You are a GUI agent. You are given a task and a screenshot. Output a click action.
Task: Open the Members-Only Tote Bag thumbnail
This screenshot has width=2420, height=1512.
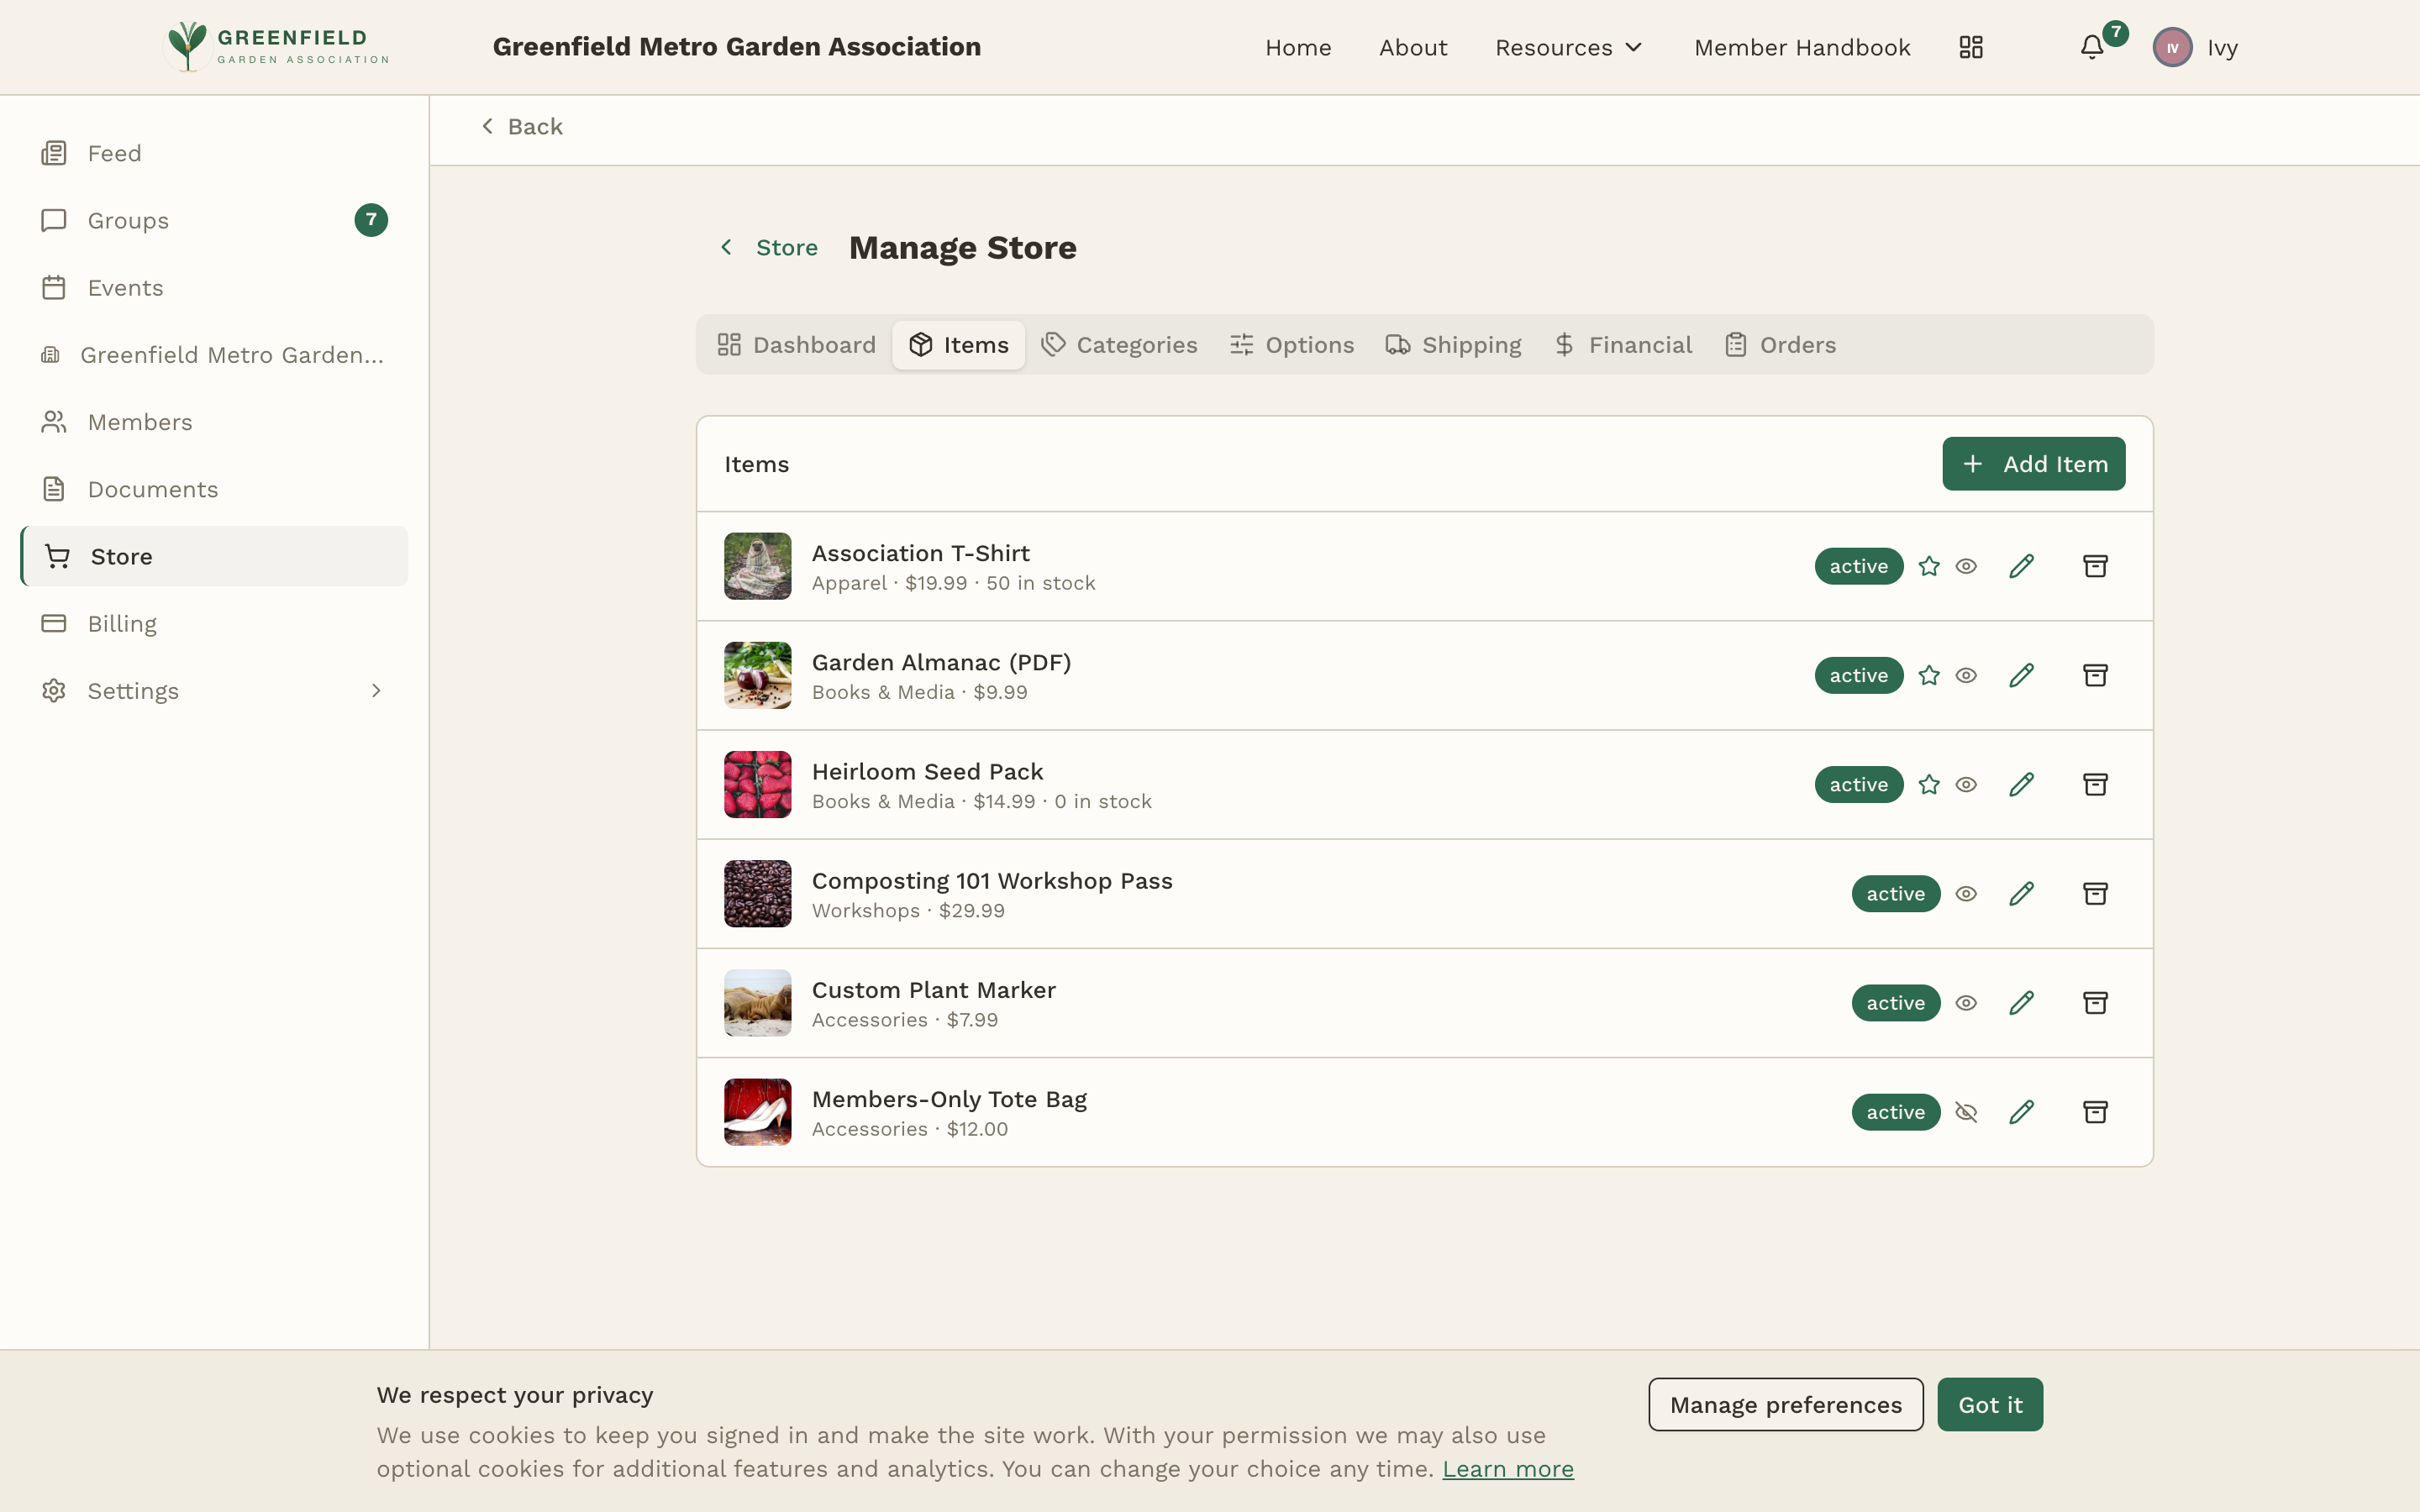pos(757,1111)
